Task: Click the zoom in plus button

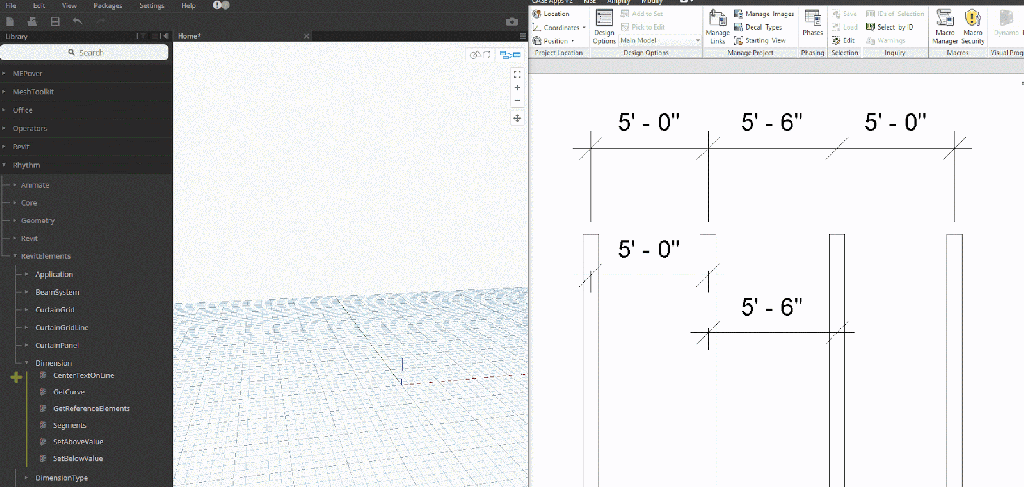Action: [x=517, y=88]
